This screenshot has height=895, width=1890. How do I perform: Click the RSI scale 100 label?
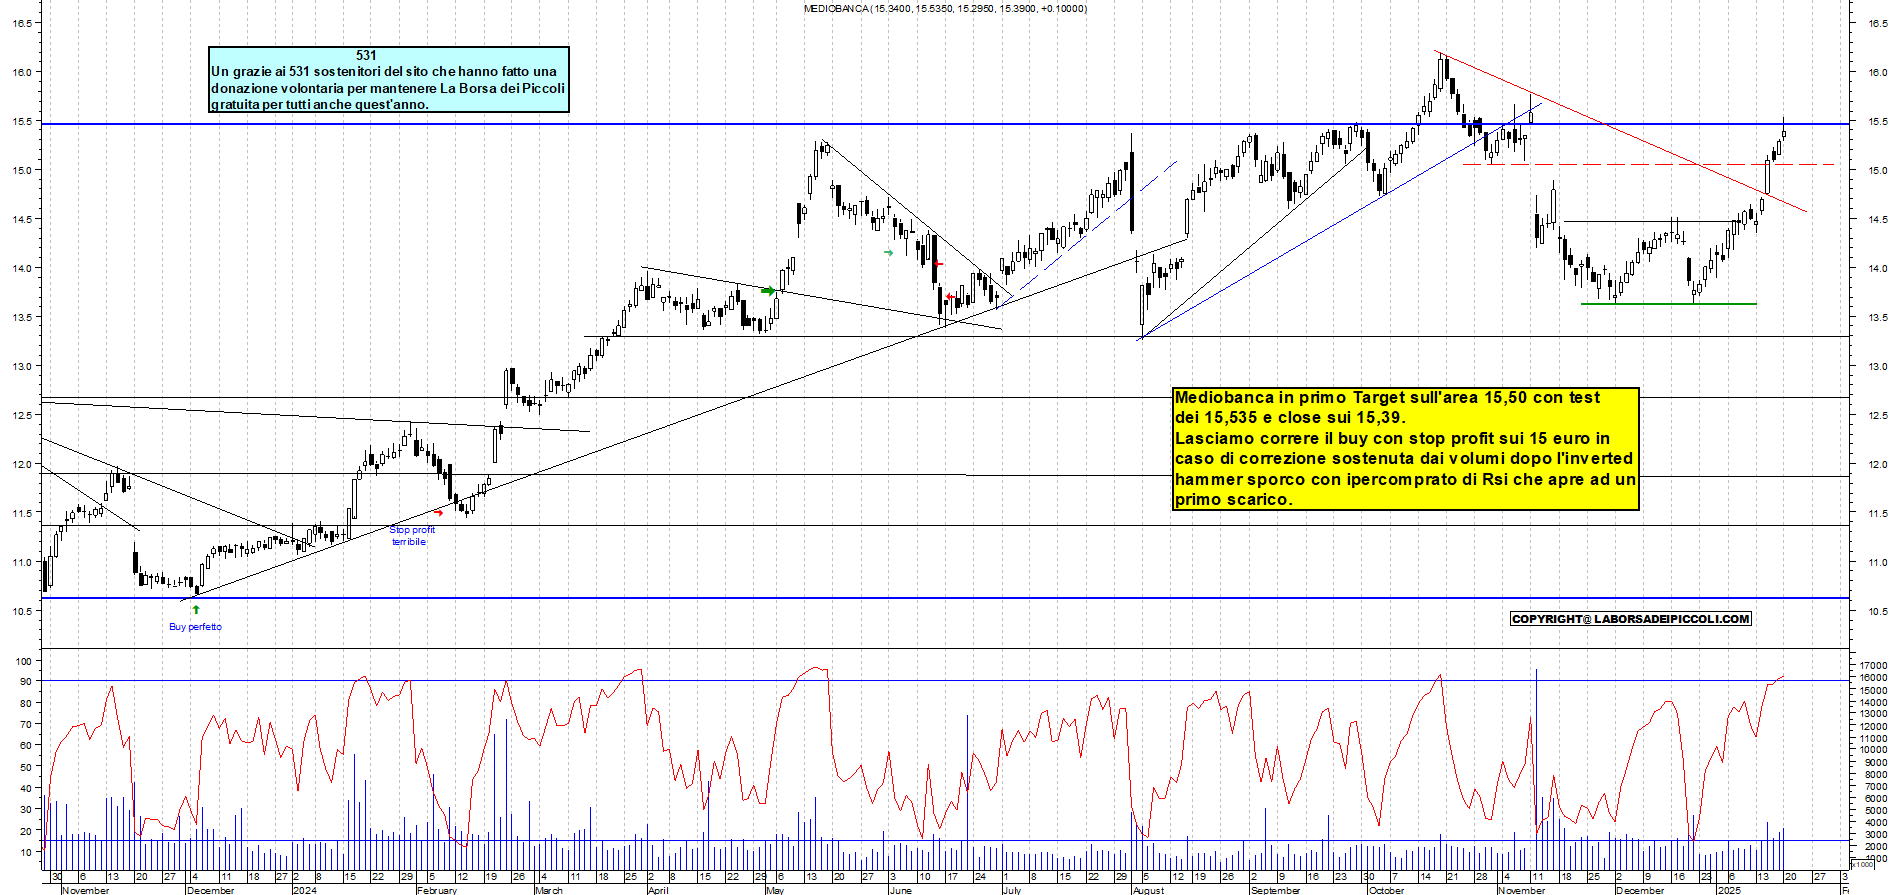point(25,662)
